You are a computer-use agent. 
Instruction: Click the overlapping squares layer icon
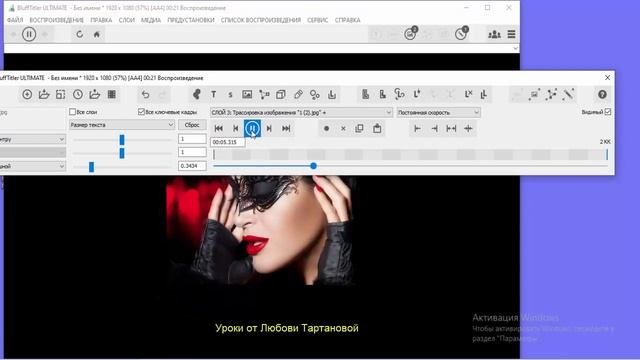(x=281, y=95)
